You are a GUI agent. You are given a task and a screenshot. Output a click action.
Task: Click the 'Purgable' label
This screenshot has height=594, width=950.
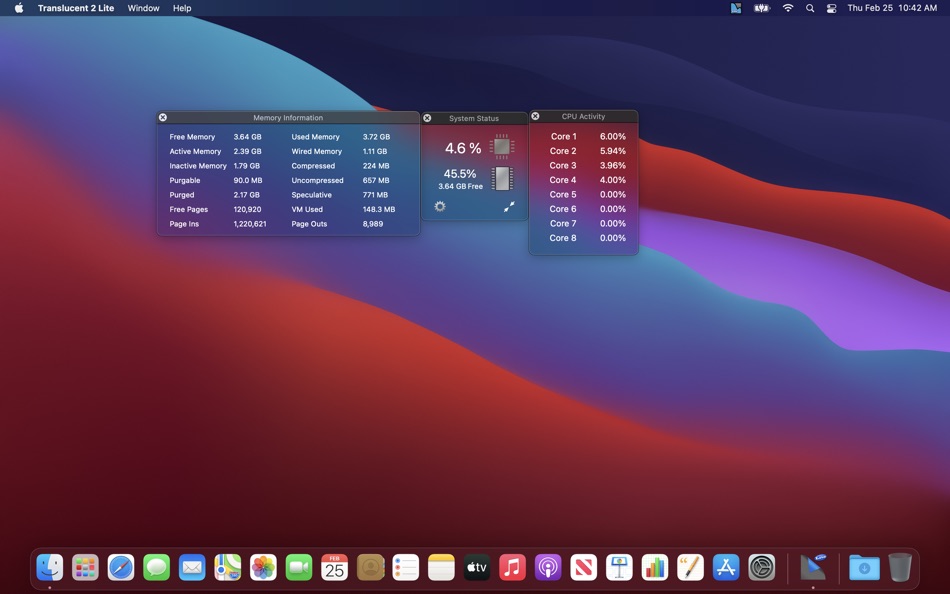click(x=185, y=181)
